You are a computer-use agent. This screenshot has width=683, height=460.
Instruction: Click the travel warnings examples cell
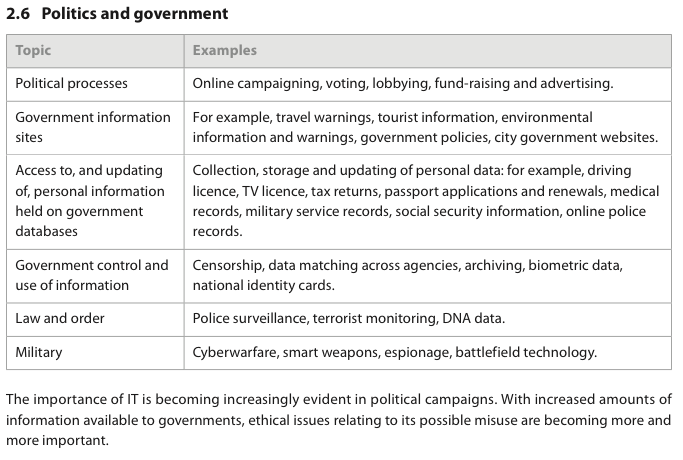pyautogui.click(x=425, y=127)
